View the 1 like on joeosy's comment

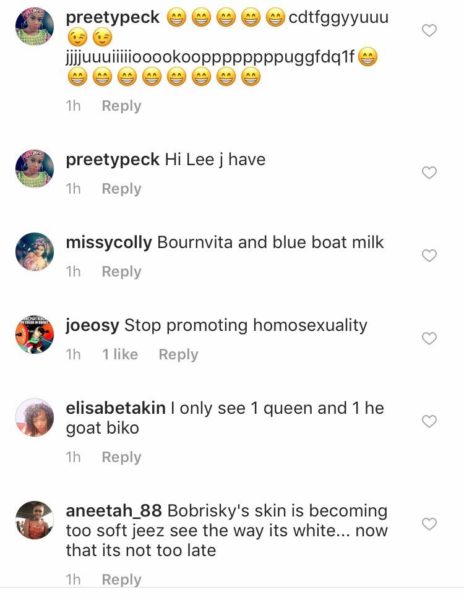(x=120, y=354)
